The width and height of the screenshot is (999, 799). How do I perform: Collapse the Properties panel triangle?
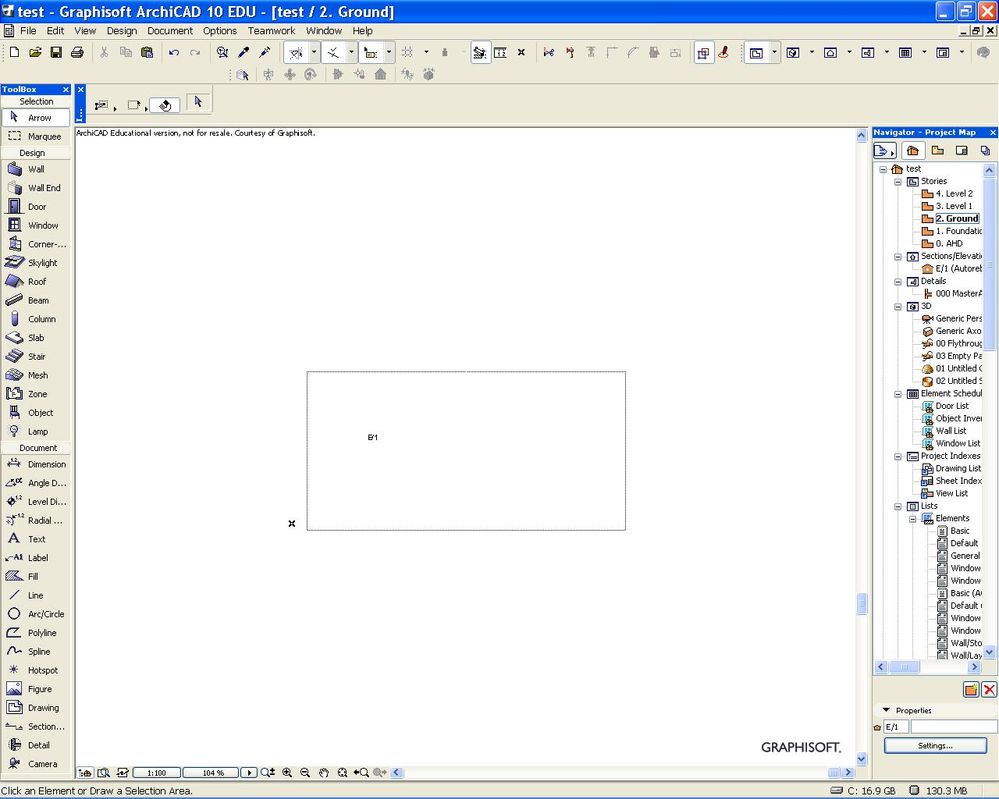(886, 711)
